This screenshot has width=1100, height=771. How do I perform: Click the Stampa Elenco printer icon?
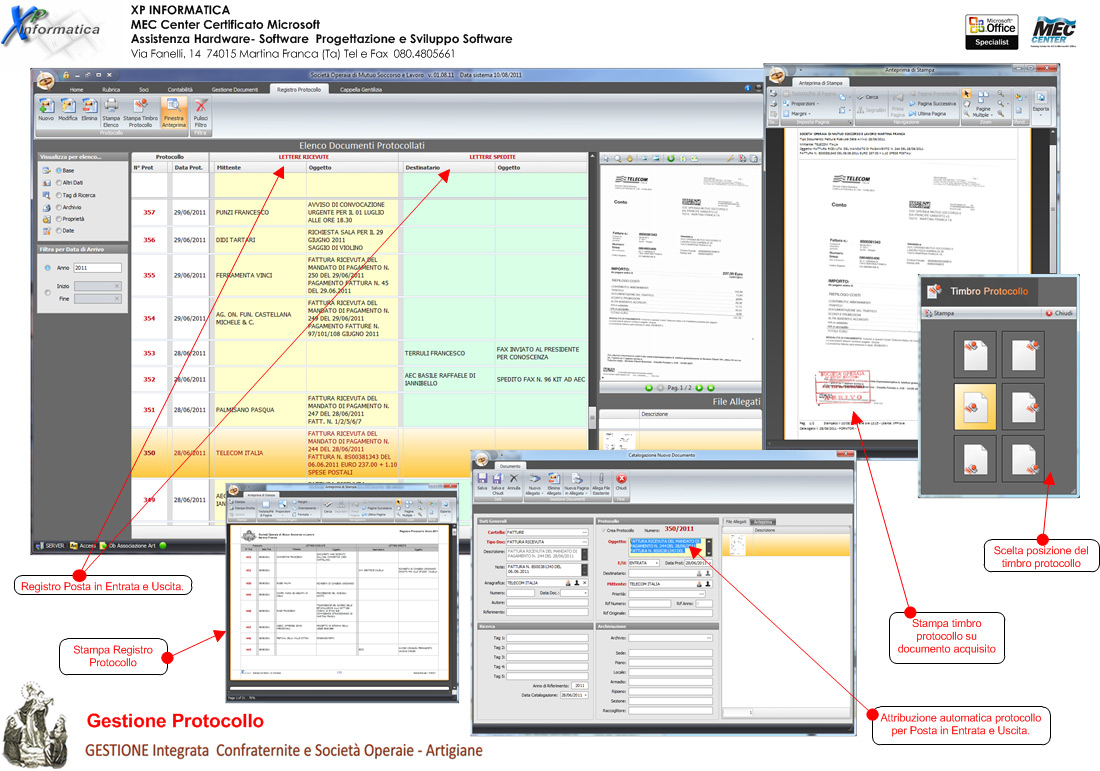111,107
